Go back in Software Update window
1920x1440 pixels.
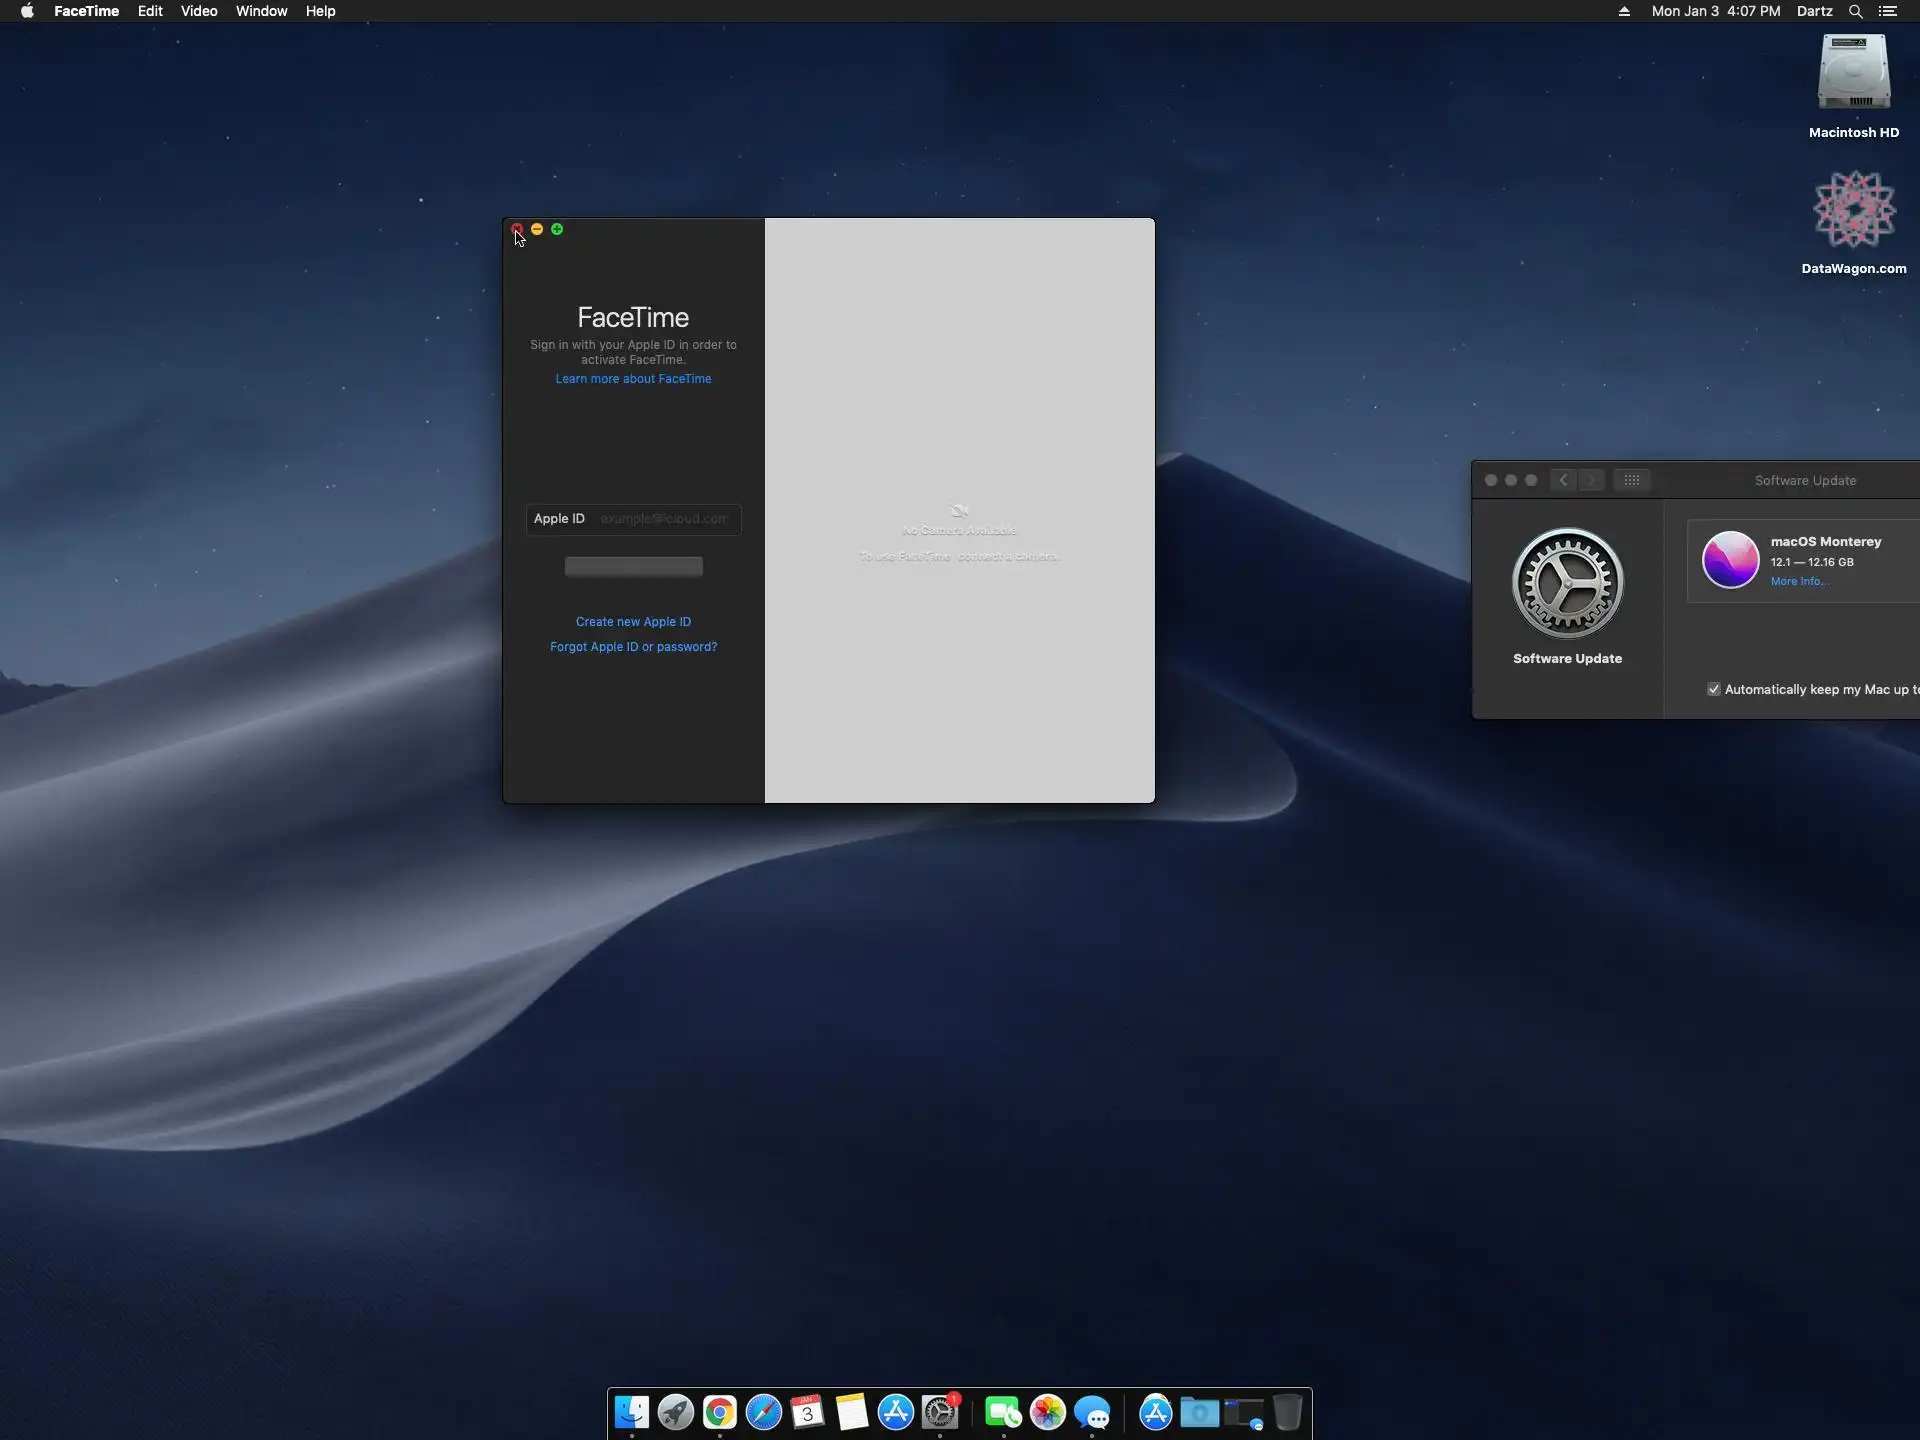[x=1563, y=480]
